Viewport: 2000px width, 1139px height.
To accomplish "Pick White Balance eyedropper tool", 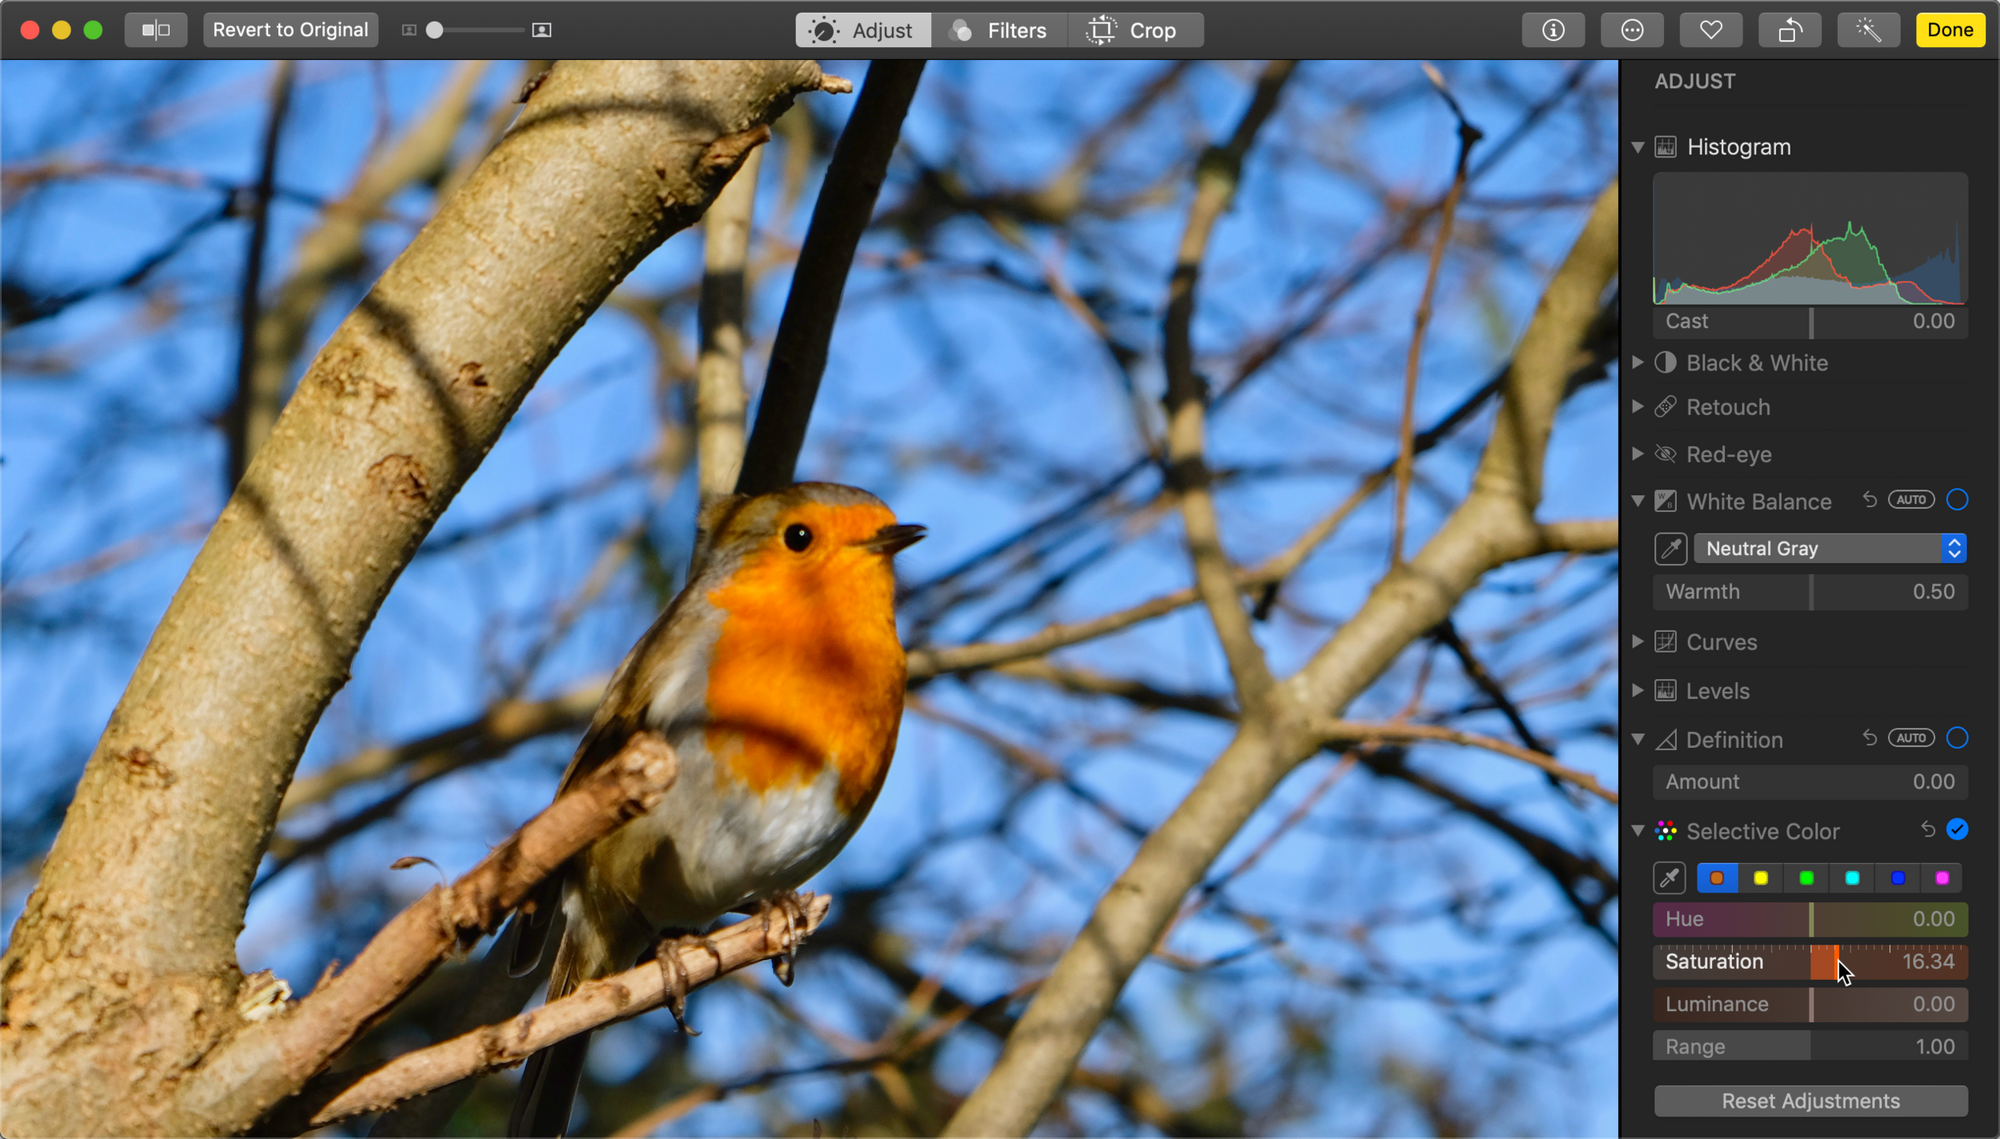I will tap(1671, 549).
